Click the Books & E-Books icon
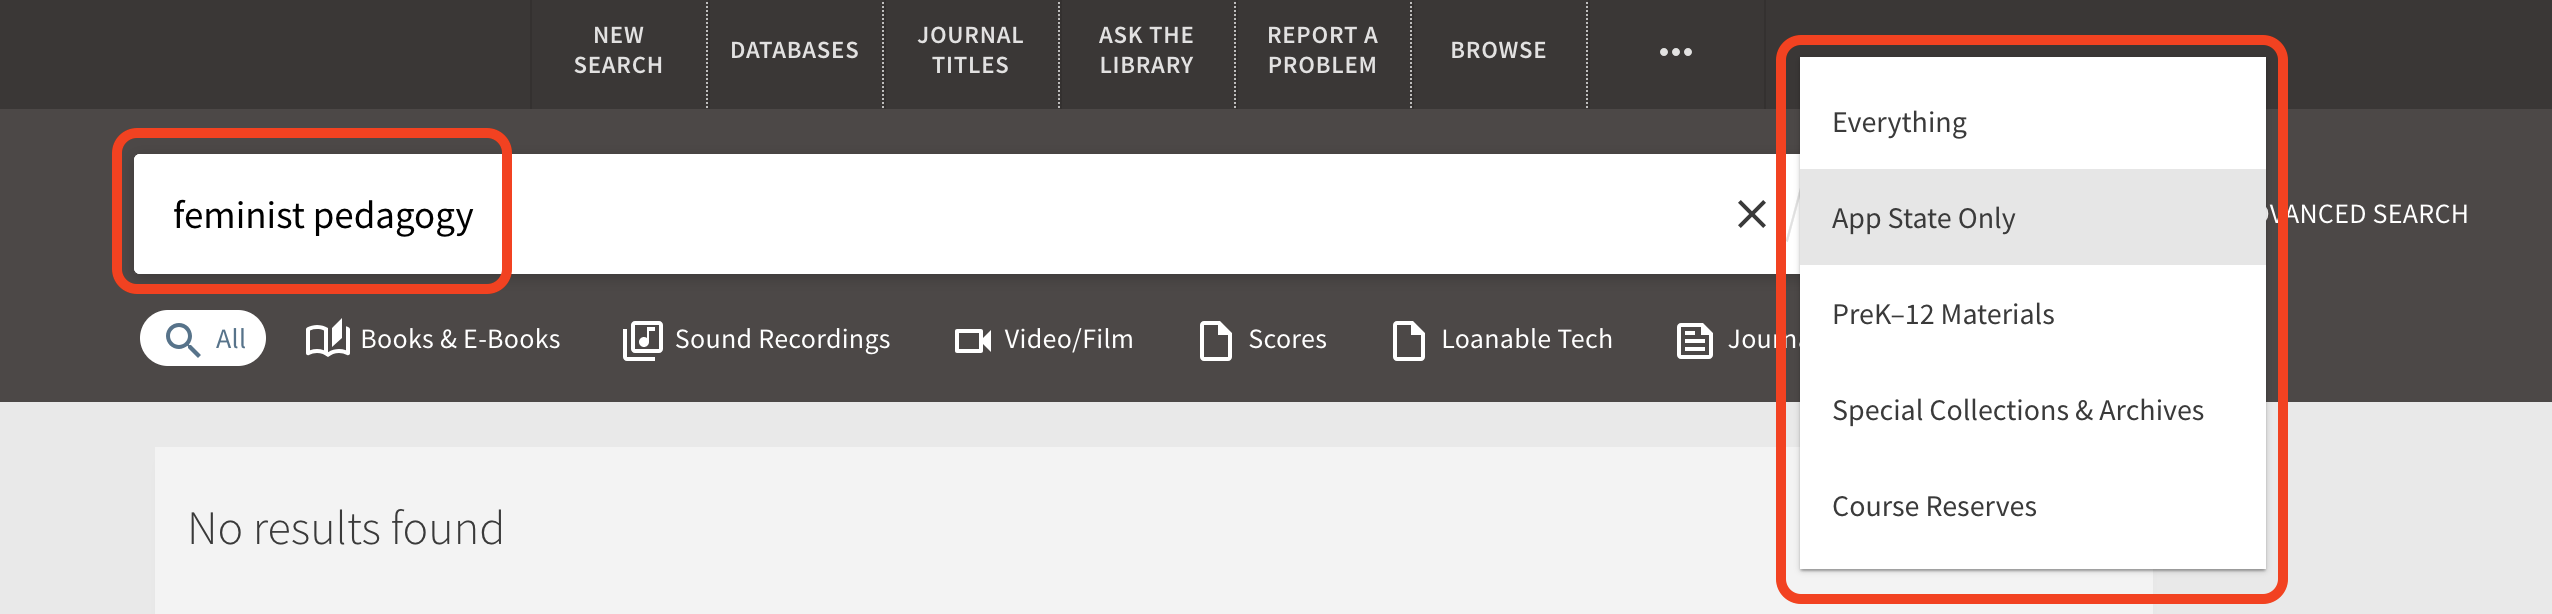The image size is (2552, 614). (x=327, y=340)
